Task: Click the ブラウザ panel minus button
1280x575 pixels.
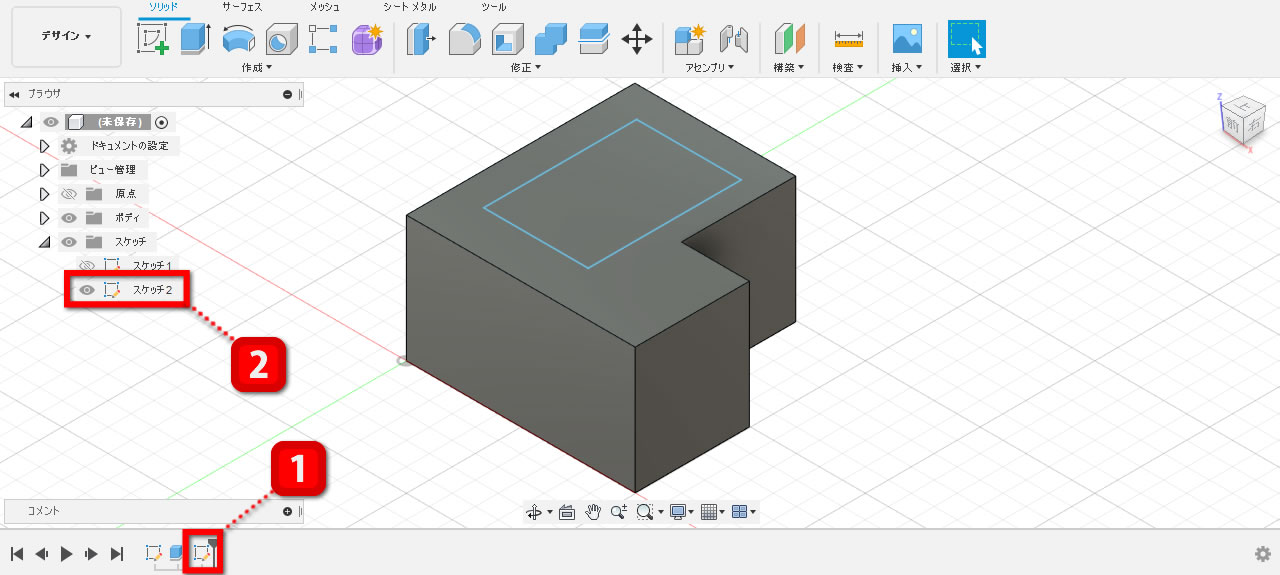Action: [288, 94]
